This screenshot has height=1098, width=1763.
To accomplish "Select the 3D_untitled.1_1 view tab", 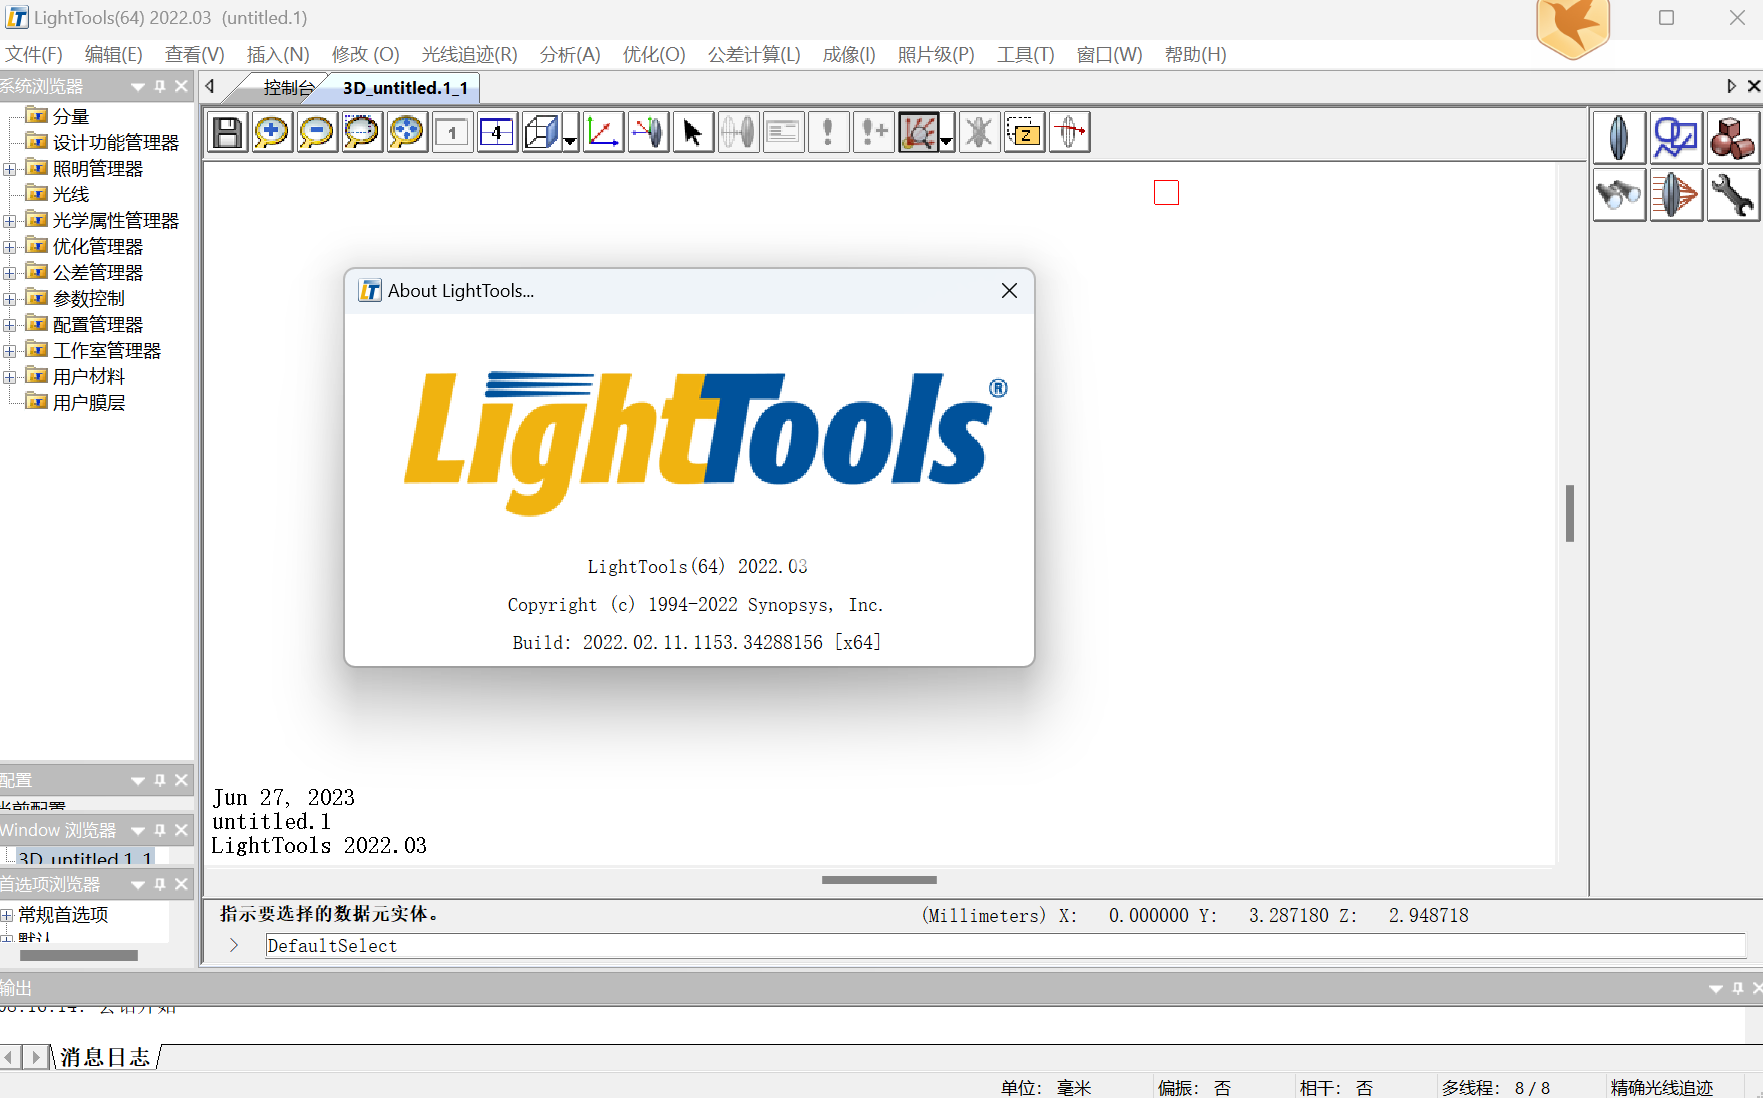I will pos(405,88).
